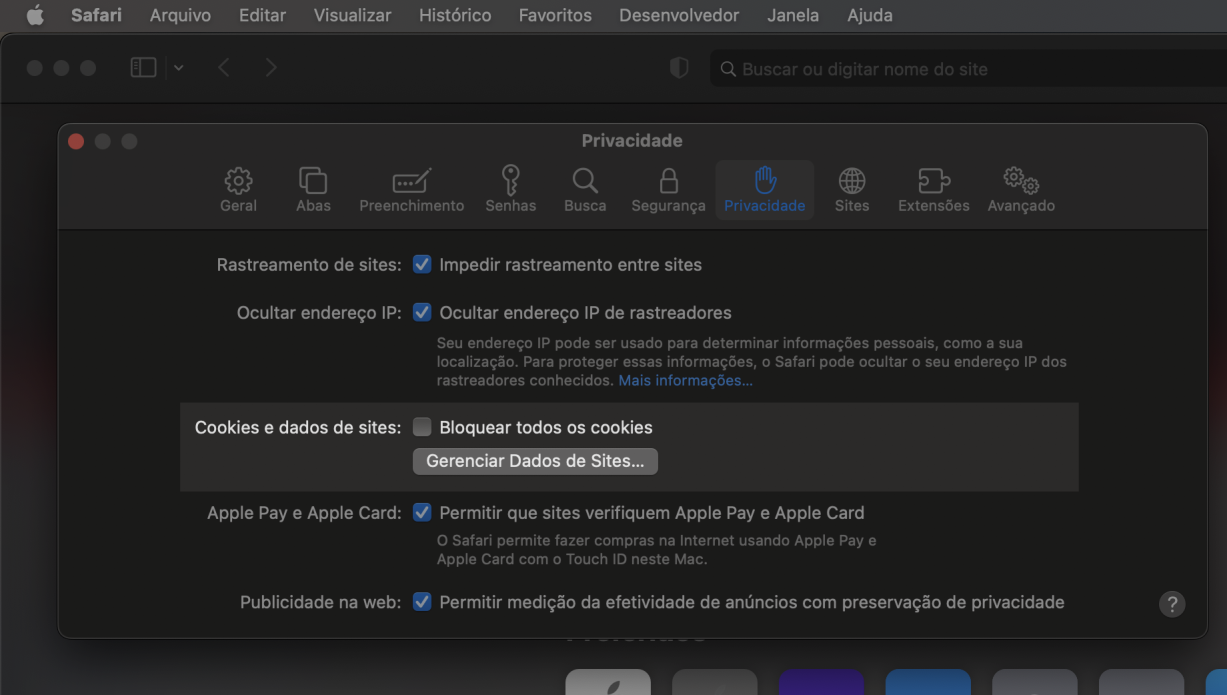The width and height of the screenshot is (1227, 695).
Task: Toggle the Safari sidebar button
Action: coord(144,68)
